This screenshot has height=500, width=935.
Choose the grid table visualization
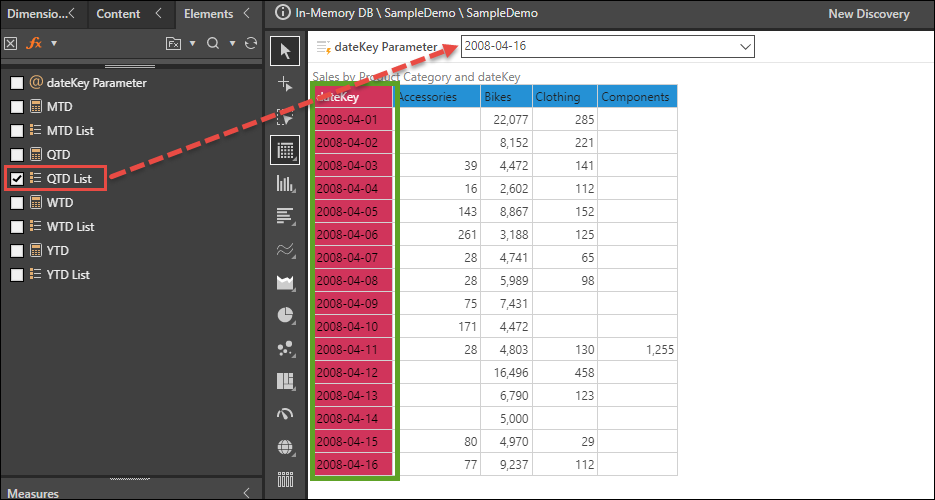286,150
